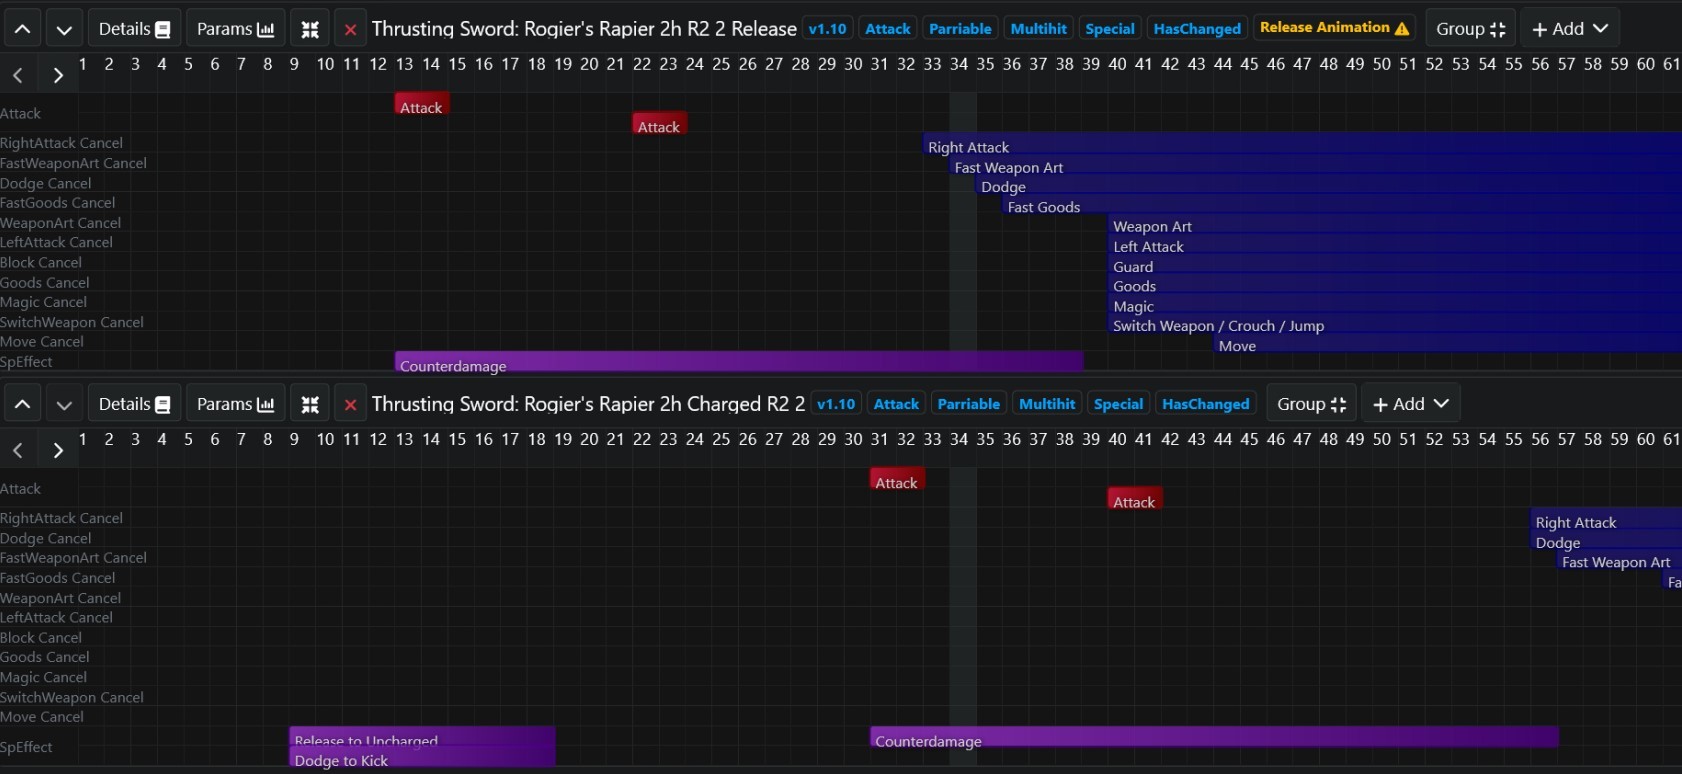Click v1.10 tag on Release animation

coord(828,29)
